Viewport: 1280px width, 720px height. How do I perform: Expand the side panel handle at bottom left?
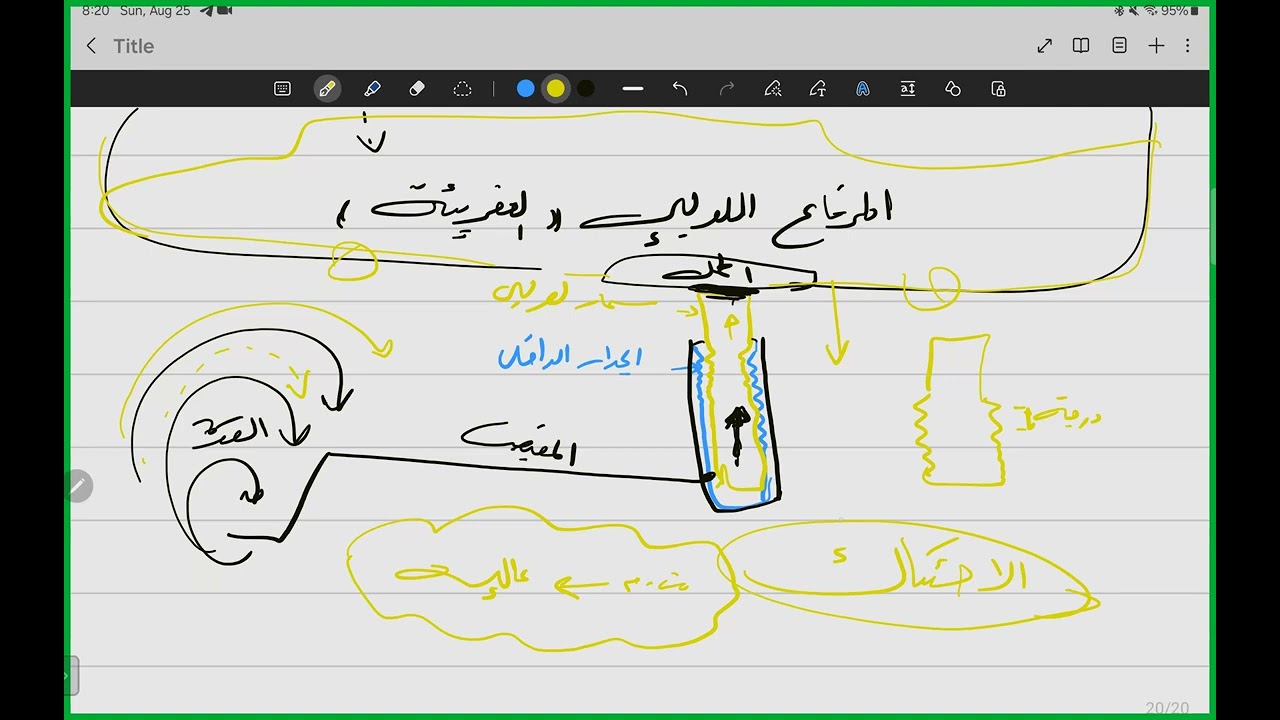pyautogui.click(x=72, y=676)
